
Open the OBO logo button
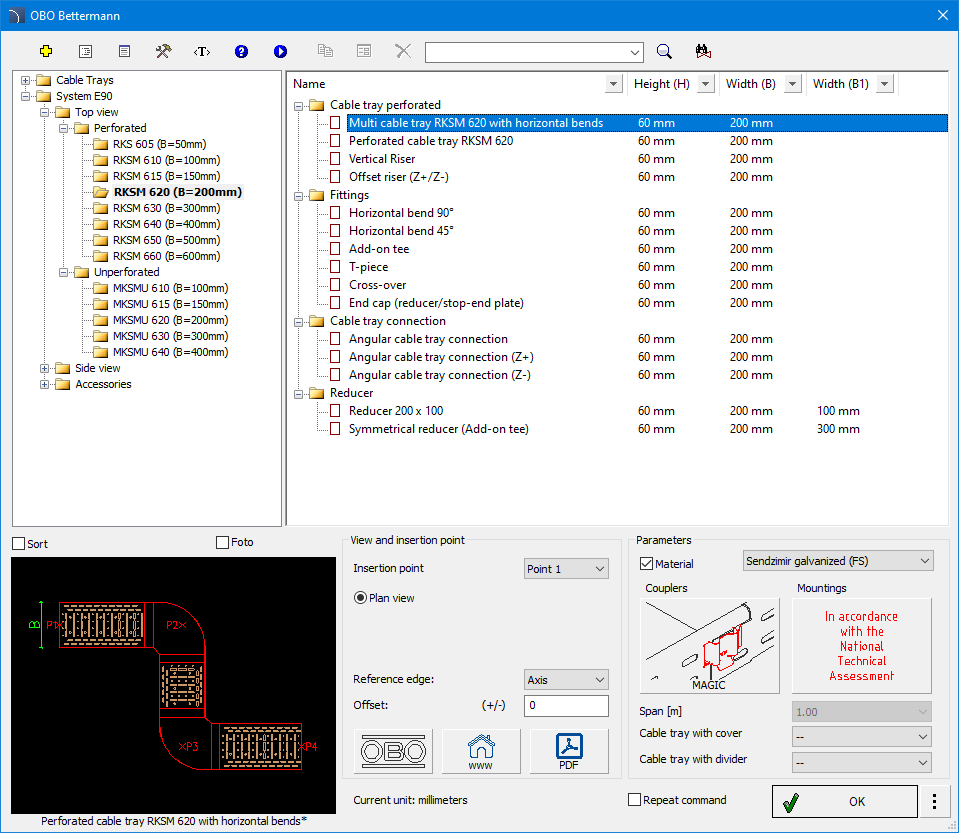(x=393, y=751)
